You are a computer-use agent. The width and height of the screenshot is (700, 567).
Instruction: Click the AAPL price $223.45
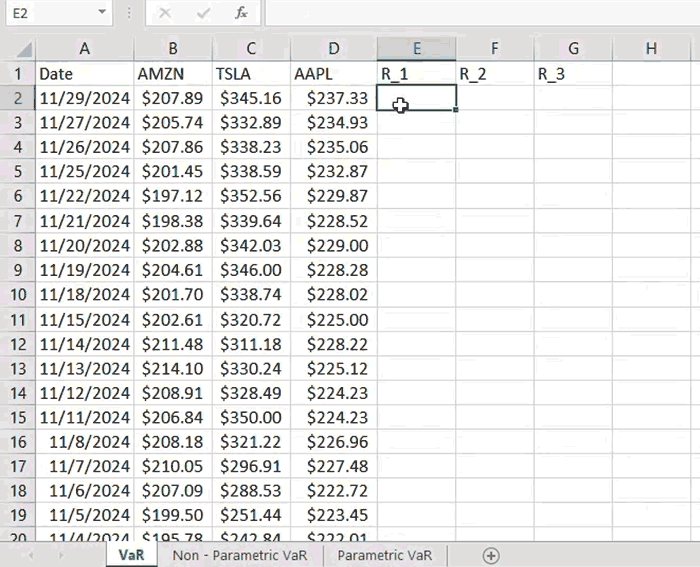(x=334, y=515)
